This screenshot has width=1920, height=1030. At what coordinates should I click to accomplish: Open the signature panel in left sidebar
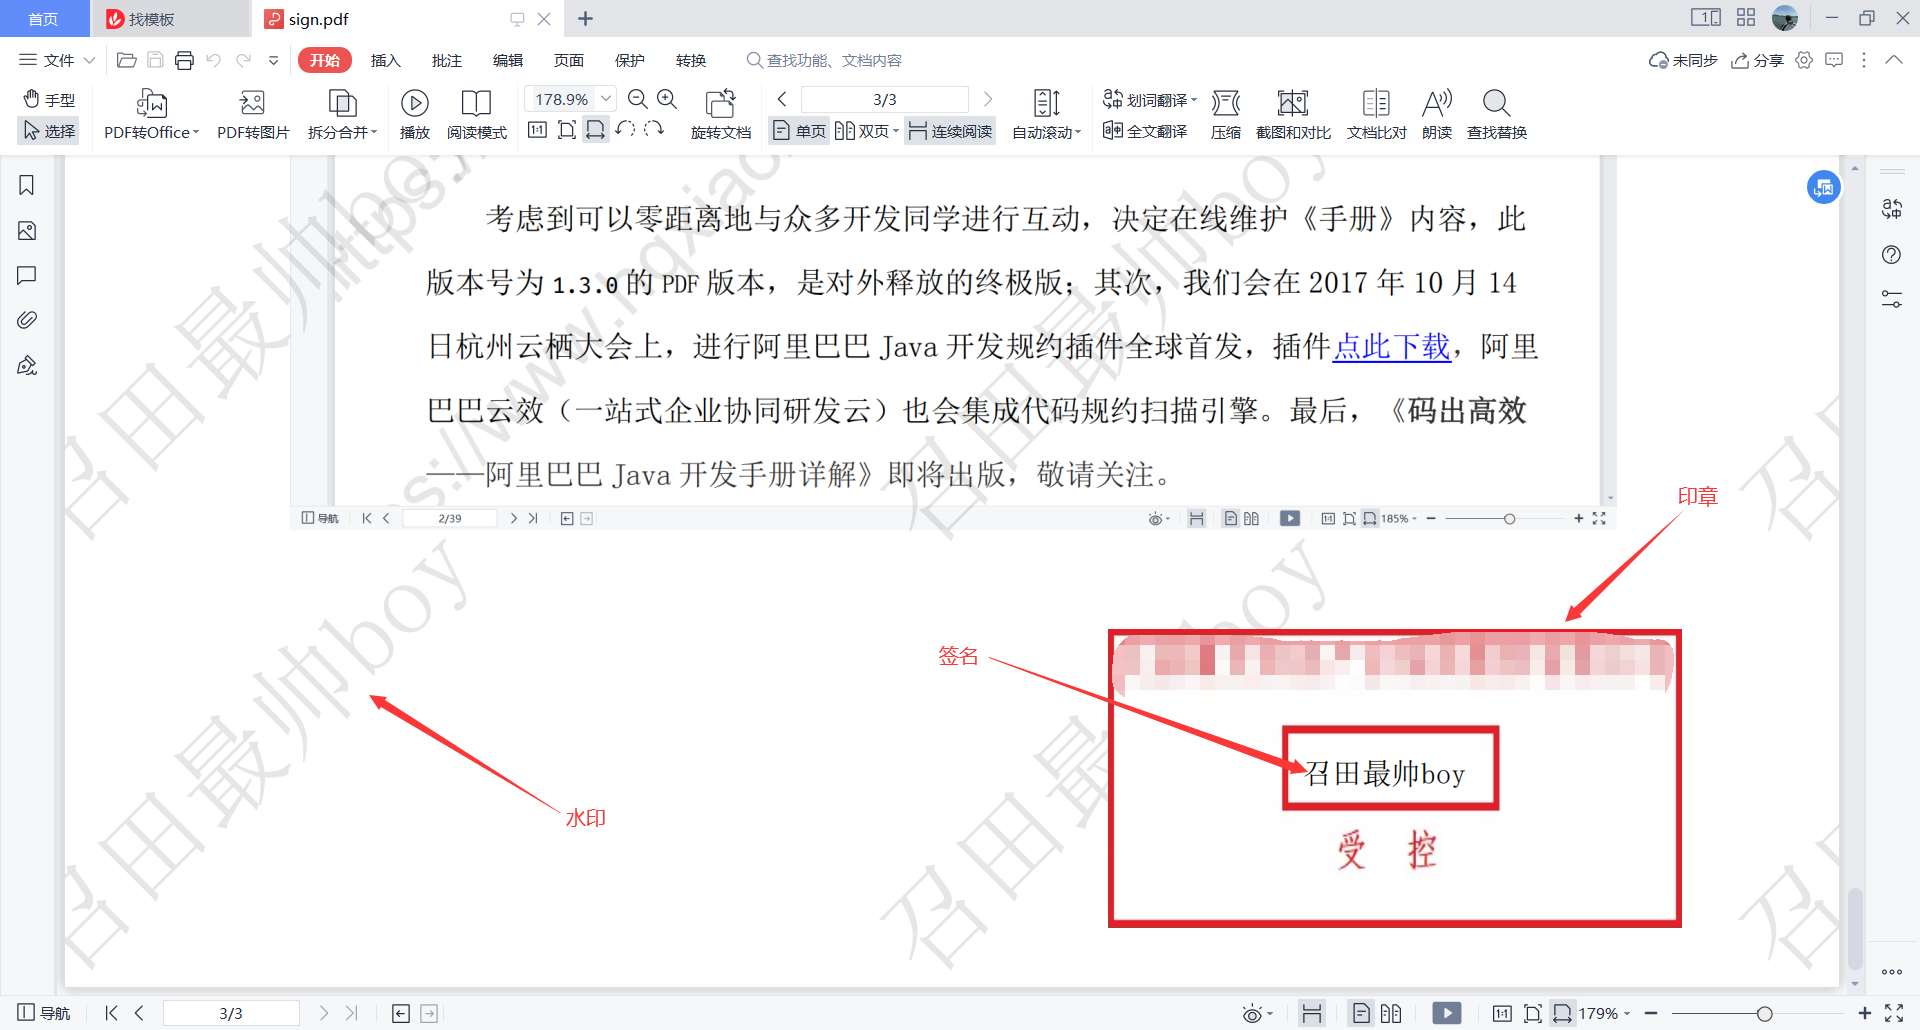tap(27, 365)
